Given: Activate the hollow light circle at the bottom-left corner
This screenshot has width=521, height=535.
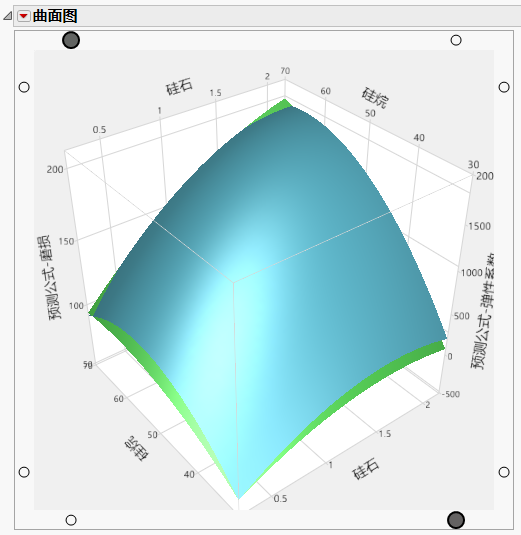Looking at the screenshot, I should point(71,520).
